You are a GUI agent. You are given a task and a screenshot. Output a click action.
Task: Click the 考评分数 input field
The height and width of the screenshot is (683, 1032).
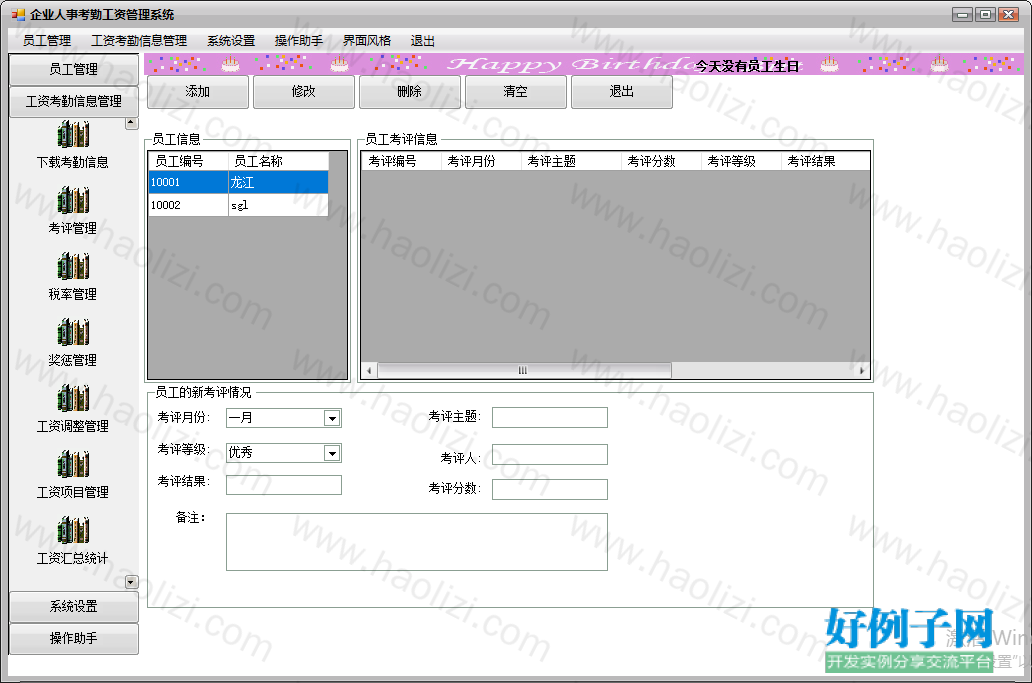(550, 490)
